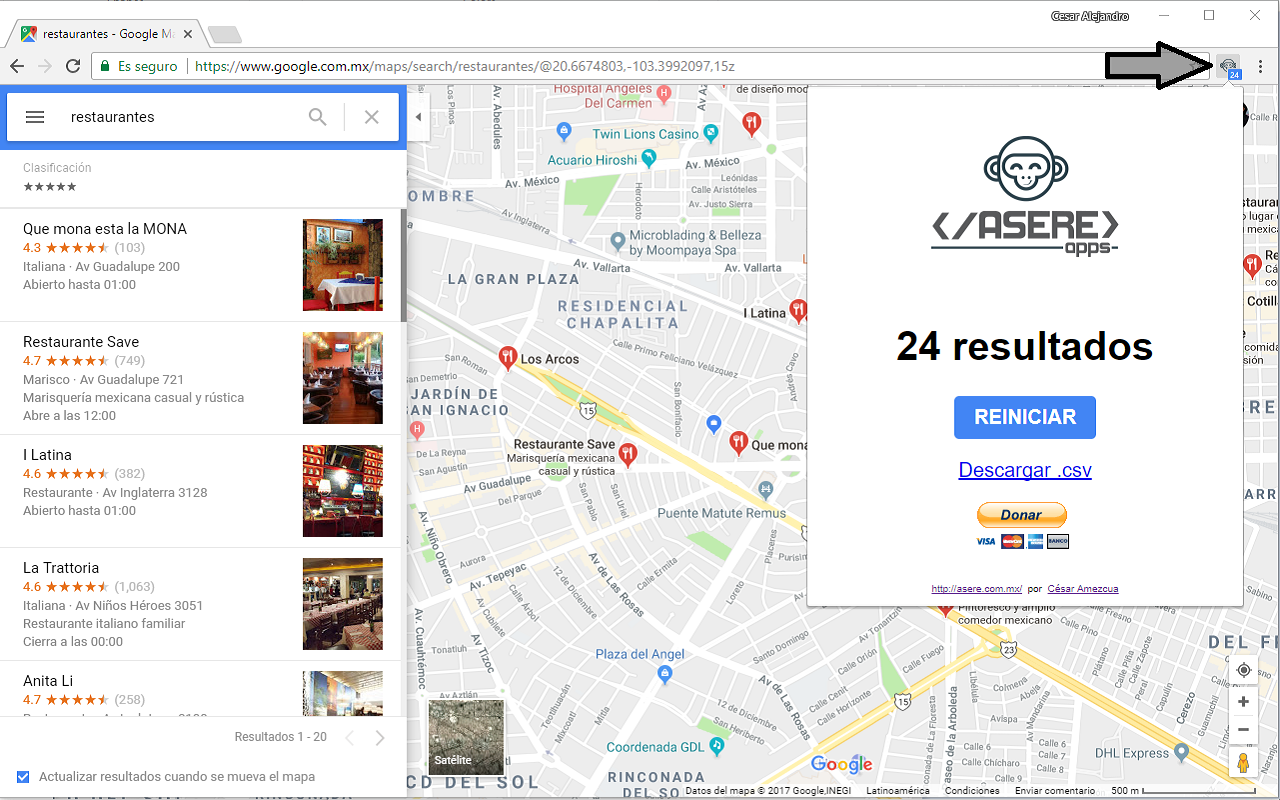Open the Google Maps hamburger menu
The height and width of the screenshot is (800, 1280).
(x=35, y=117)
